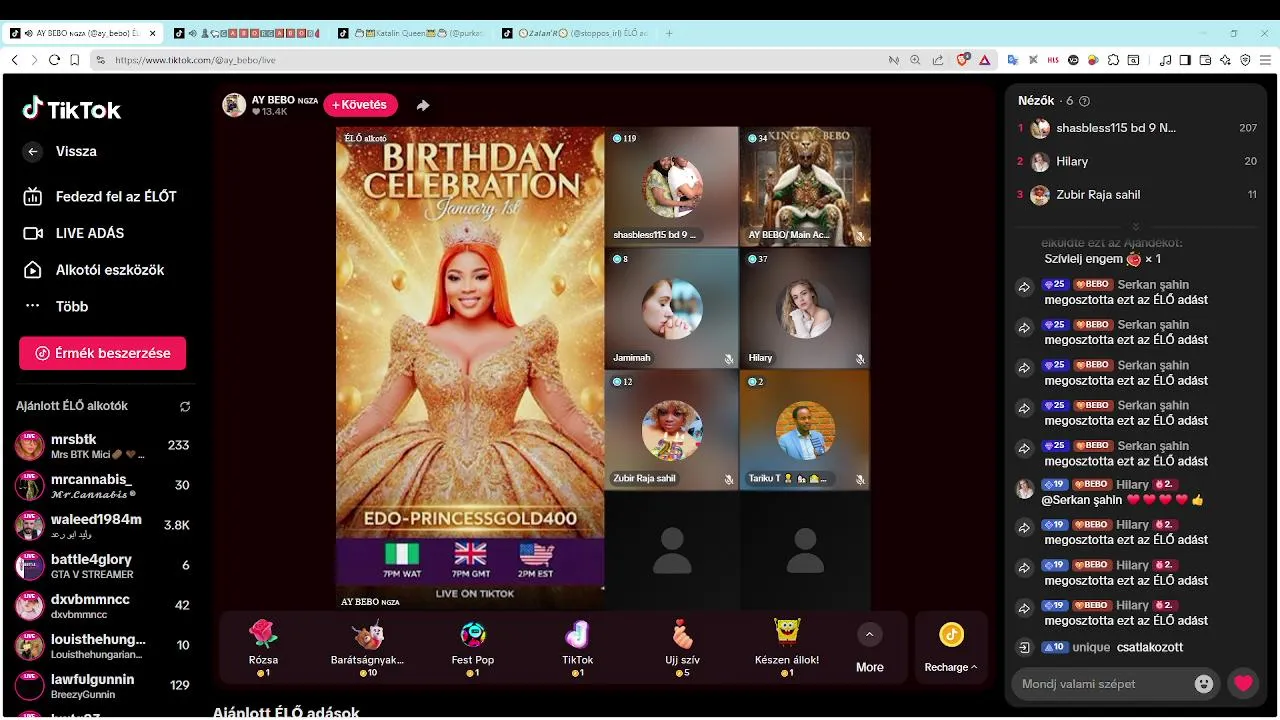Viewport: 1280px width, 720px height.
Task: Send the Rózsa gift
Action: 263,647
